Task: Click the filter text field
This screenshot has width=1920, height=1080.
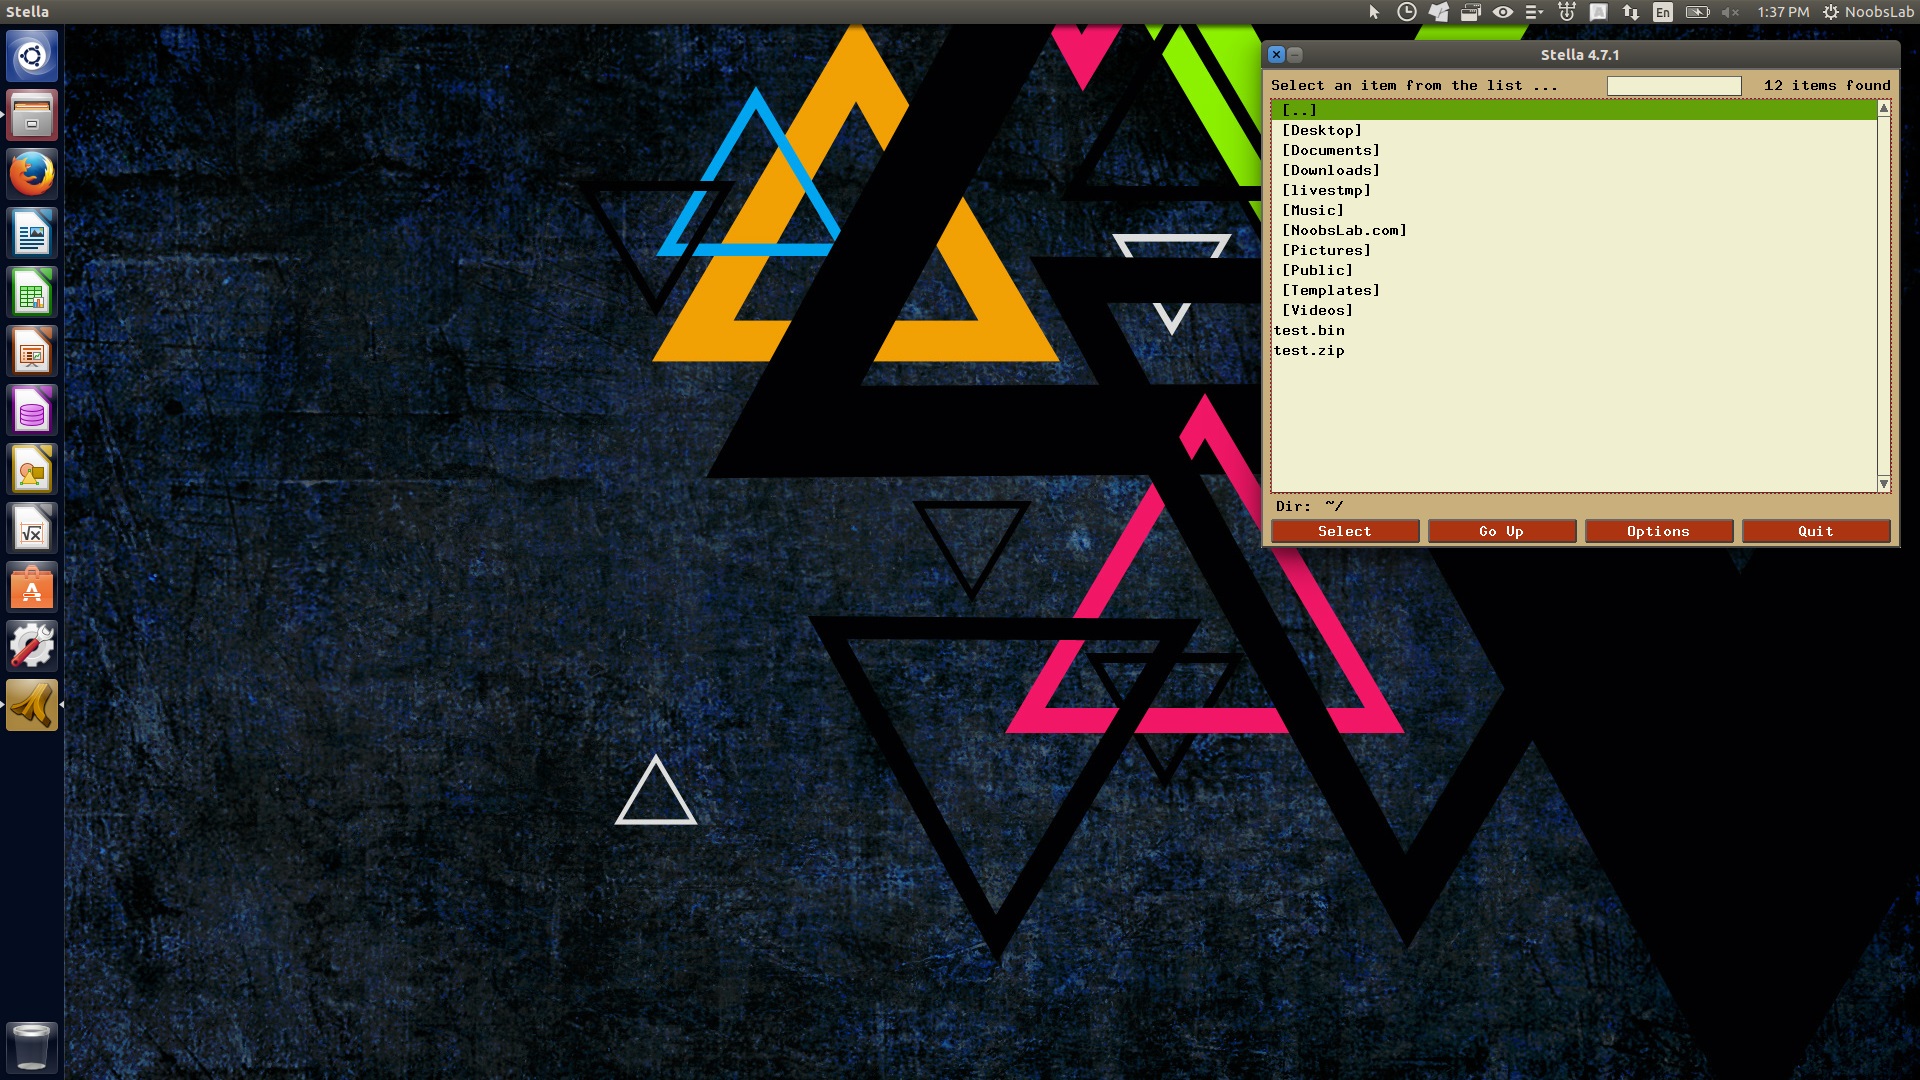Action: click(x=1673, y=86)
